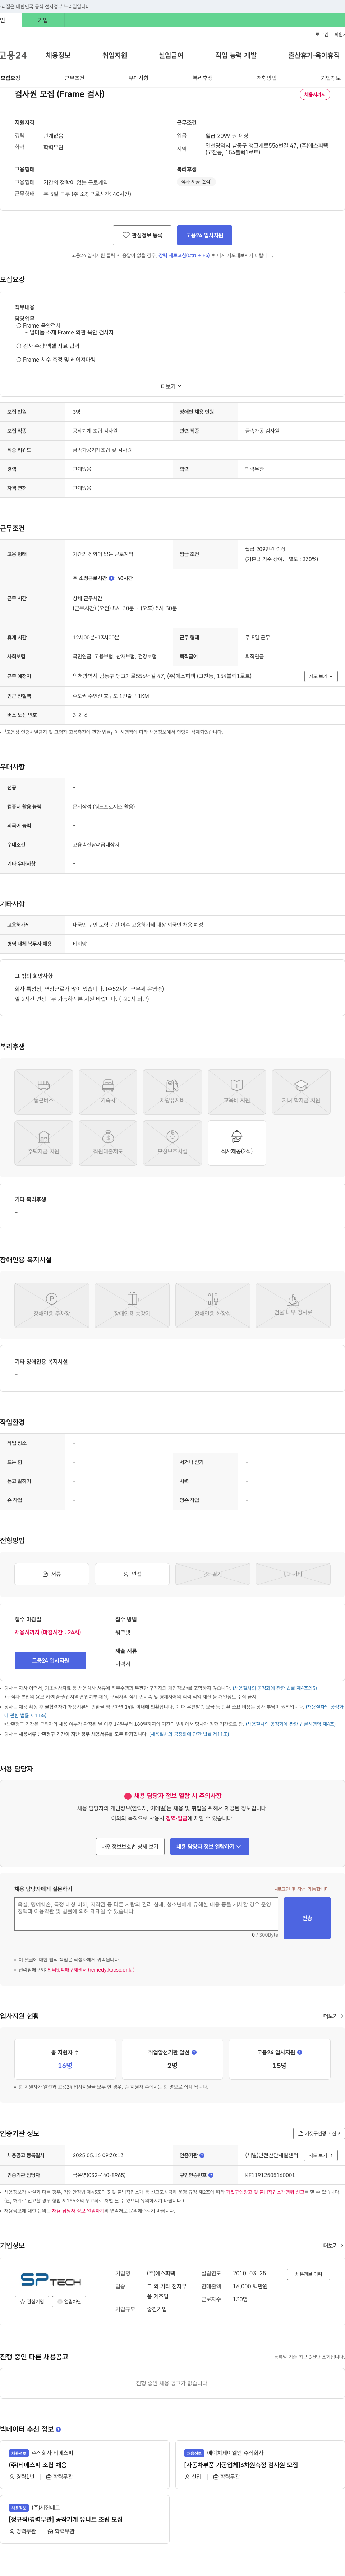Click the 식사제공(2식) benefit icon
Viewport: 345px width, 2576px height.
[x=237, y=1143]
